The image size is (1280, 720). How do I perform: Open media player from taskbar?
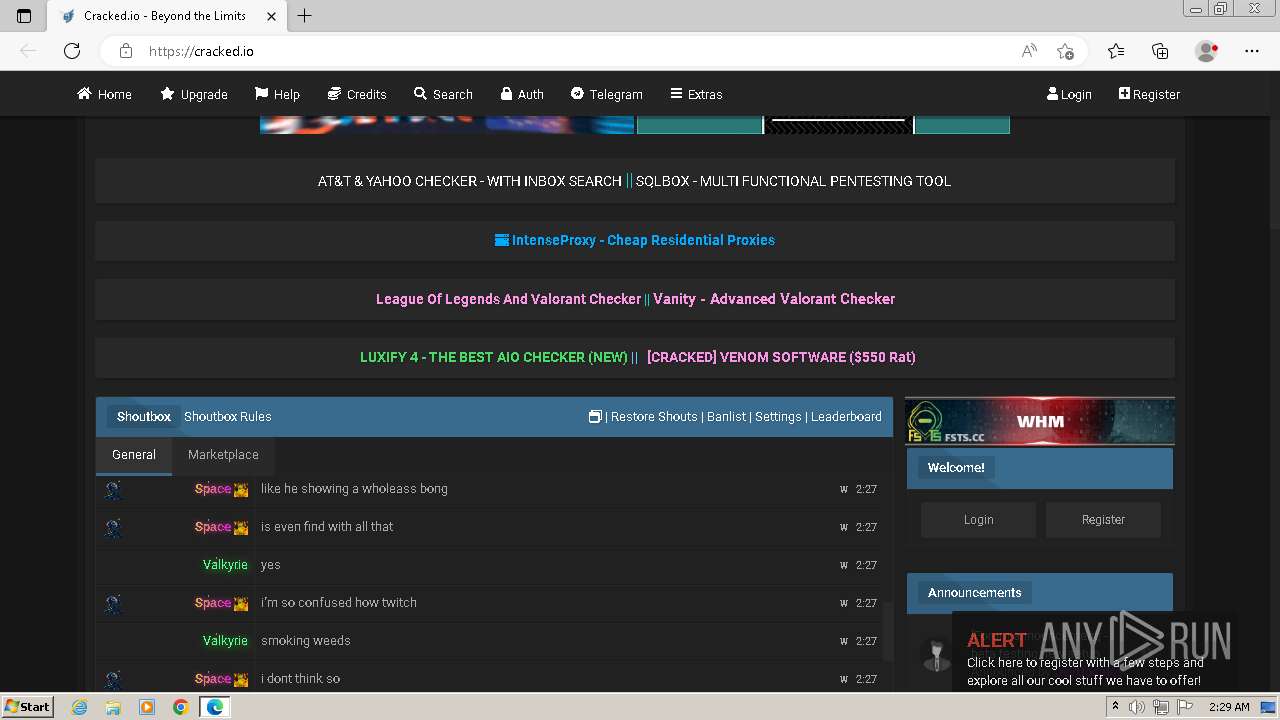tap(147, 707)
